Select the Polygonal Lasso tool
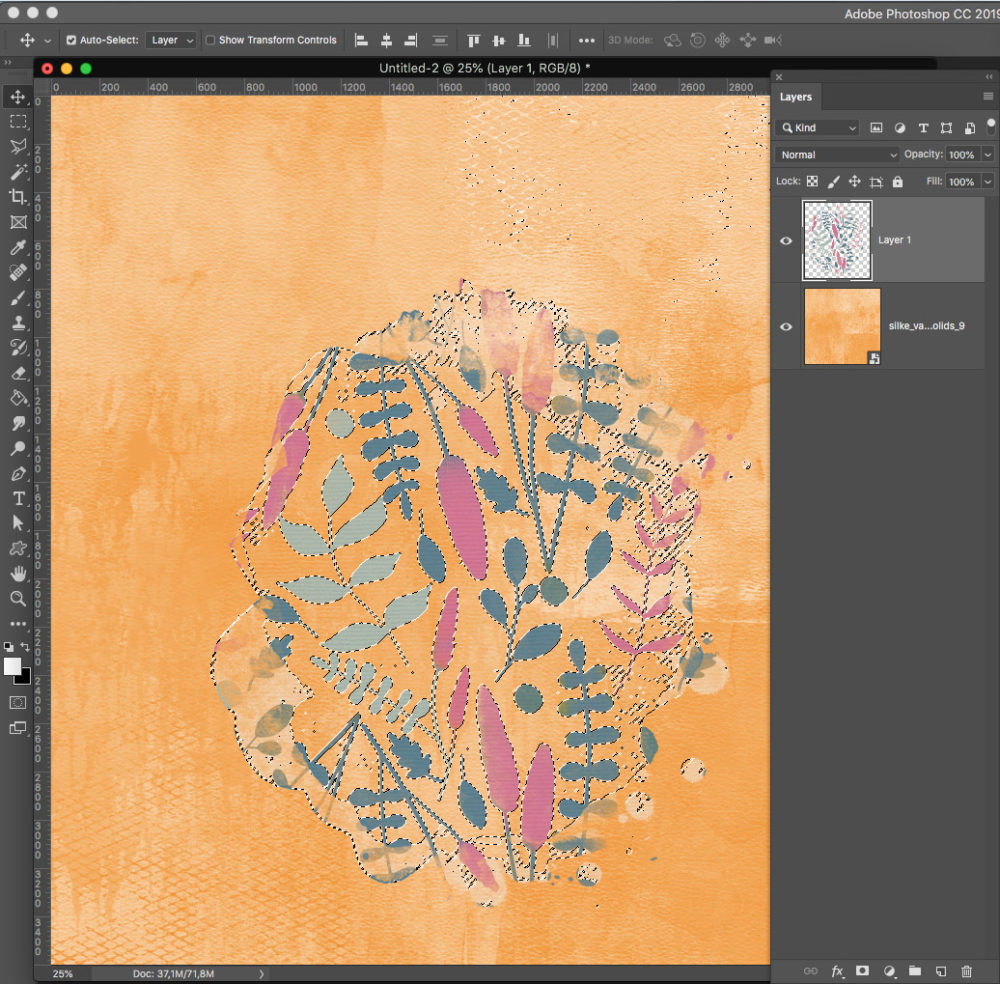The image size is (1000, 984). coord(18,147)
